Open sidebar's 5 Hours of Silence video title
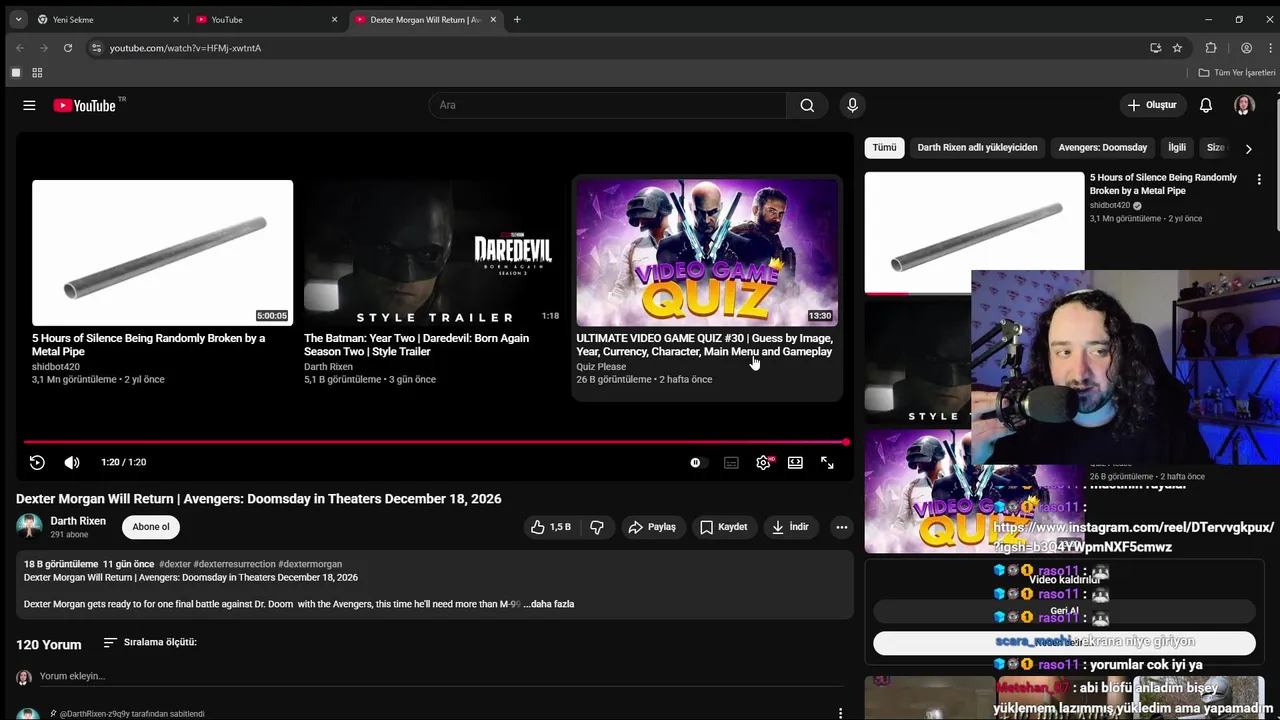Viewport: 1280px width, 720px height. 1163,184
